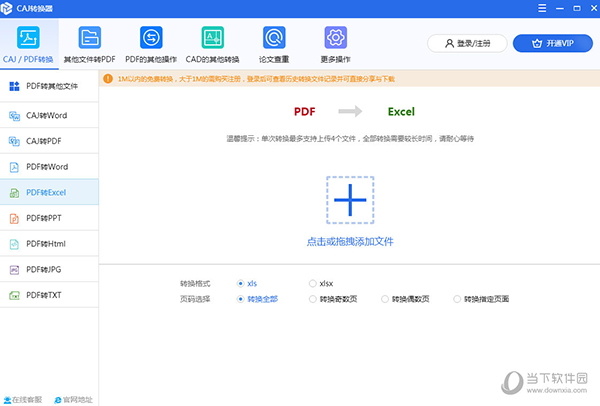The height and width of the screenshot is (406, 600).
Task: Click the PDF转JPG sidebar icon
Action: pos(14,270)
